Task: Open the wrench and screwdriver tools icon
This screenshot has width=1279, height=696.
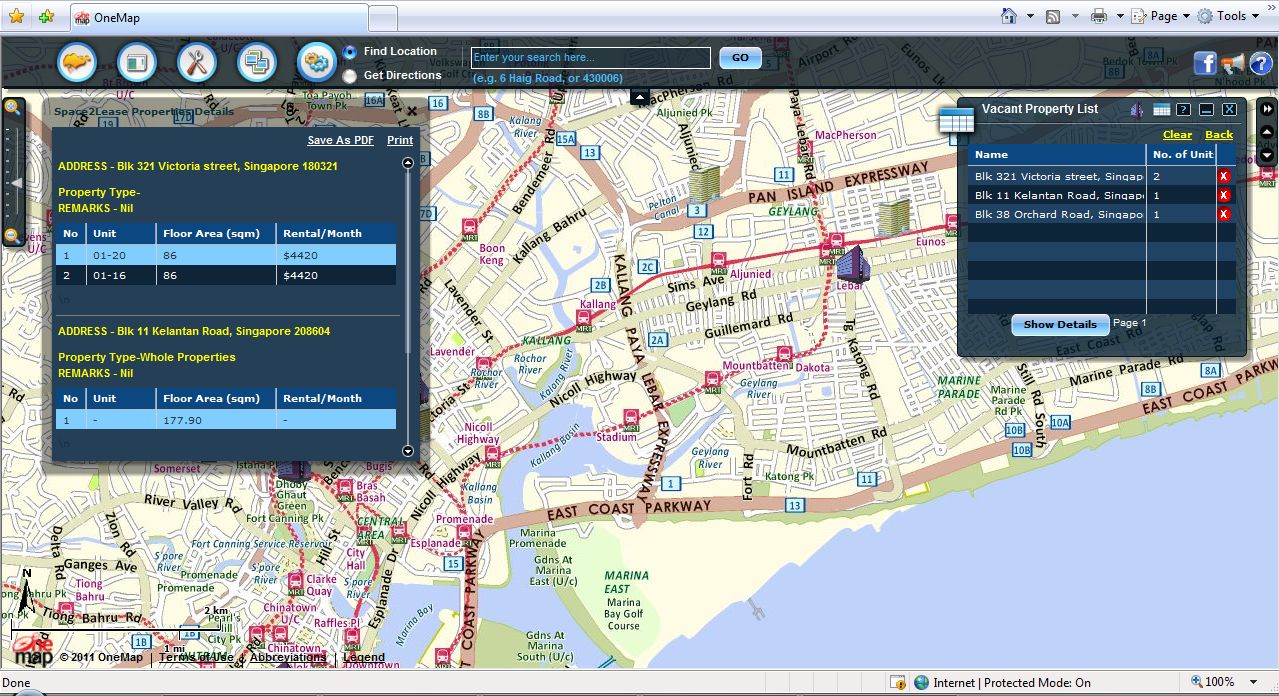Action: (197, 62)
